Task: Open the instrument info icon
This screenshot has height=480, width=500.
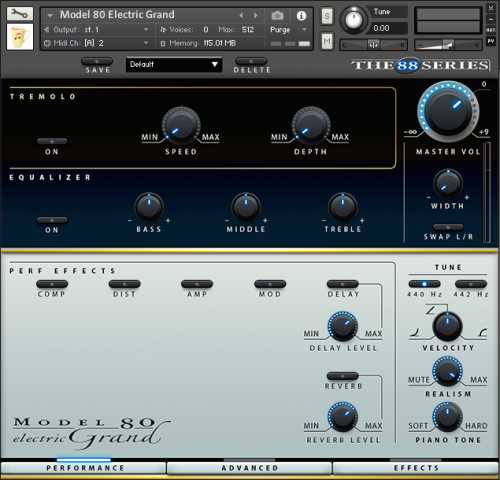Action: click(301, 16)
